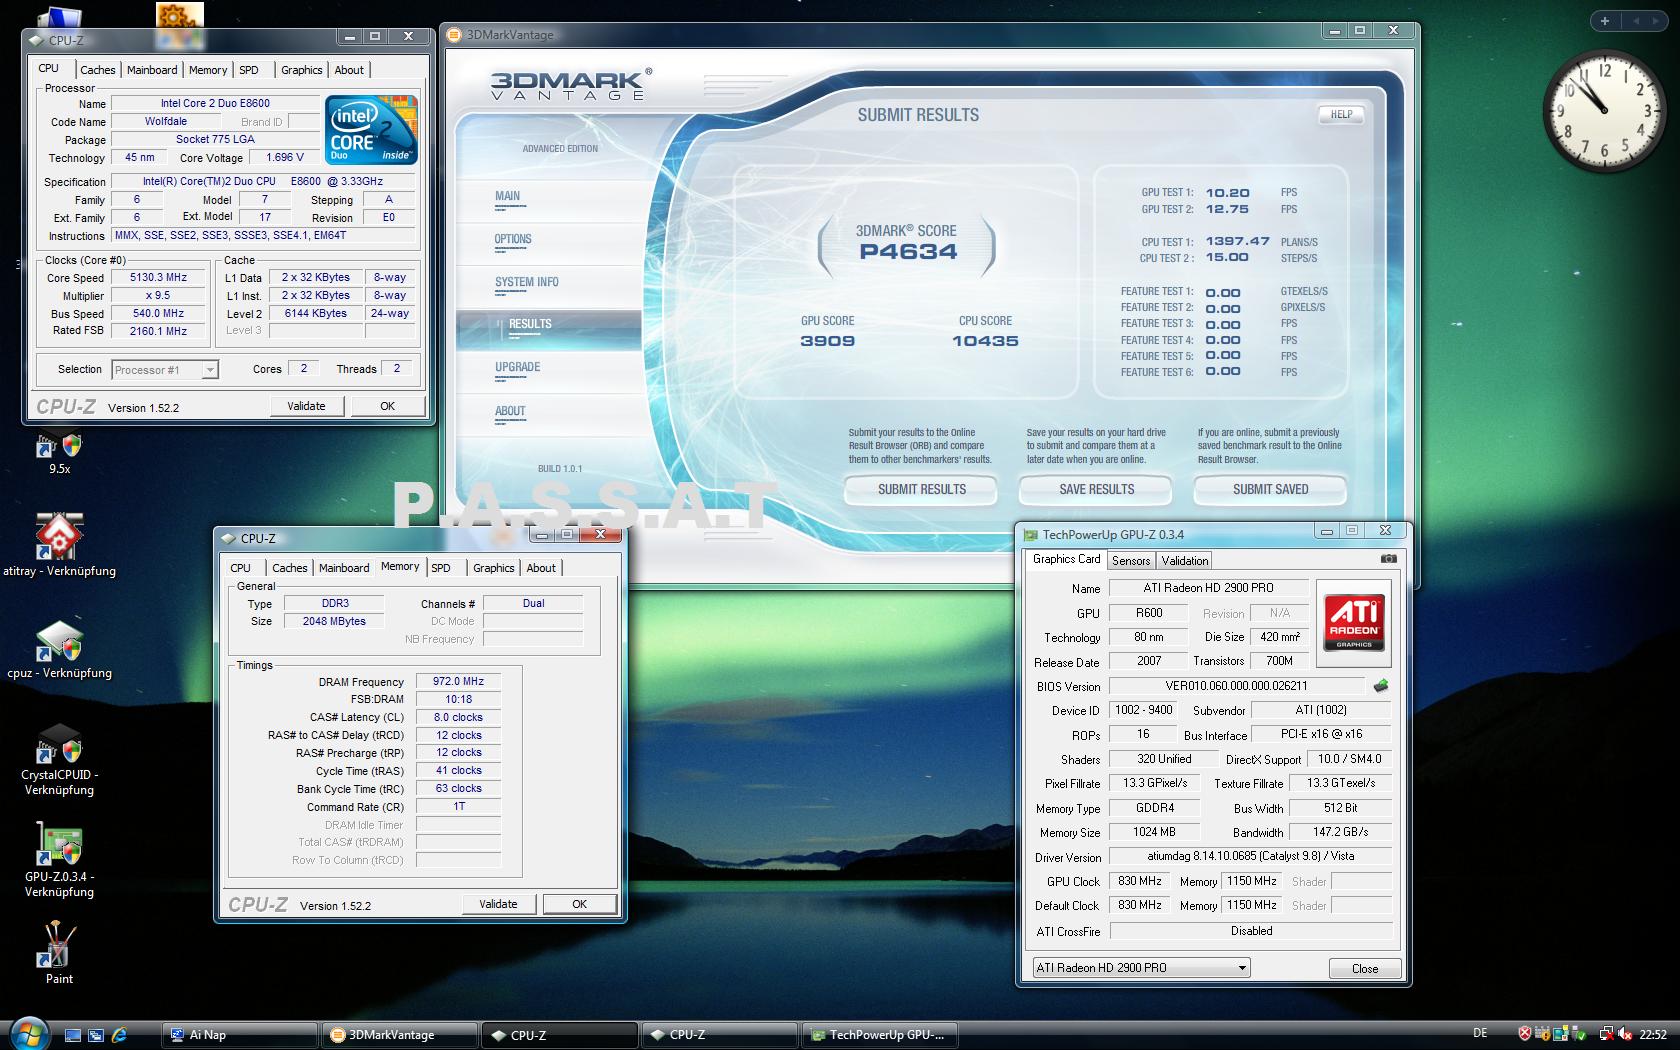The width and height of the screenshot is (1680, 1050).
Task: Click the red security shield tray icon
Action: [x=1525, y=1034]
